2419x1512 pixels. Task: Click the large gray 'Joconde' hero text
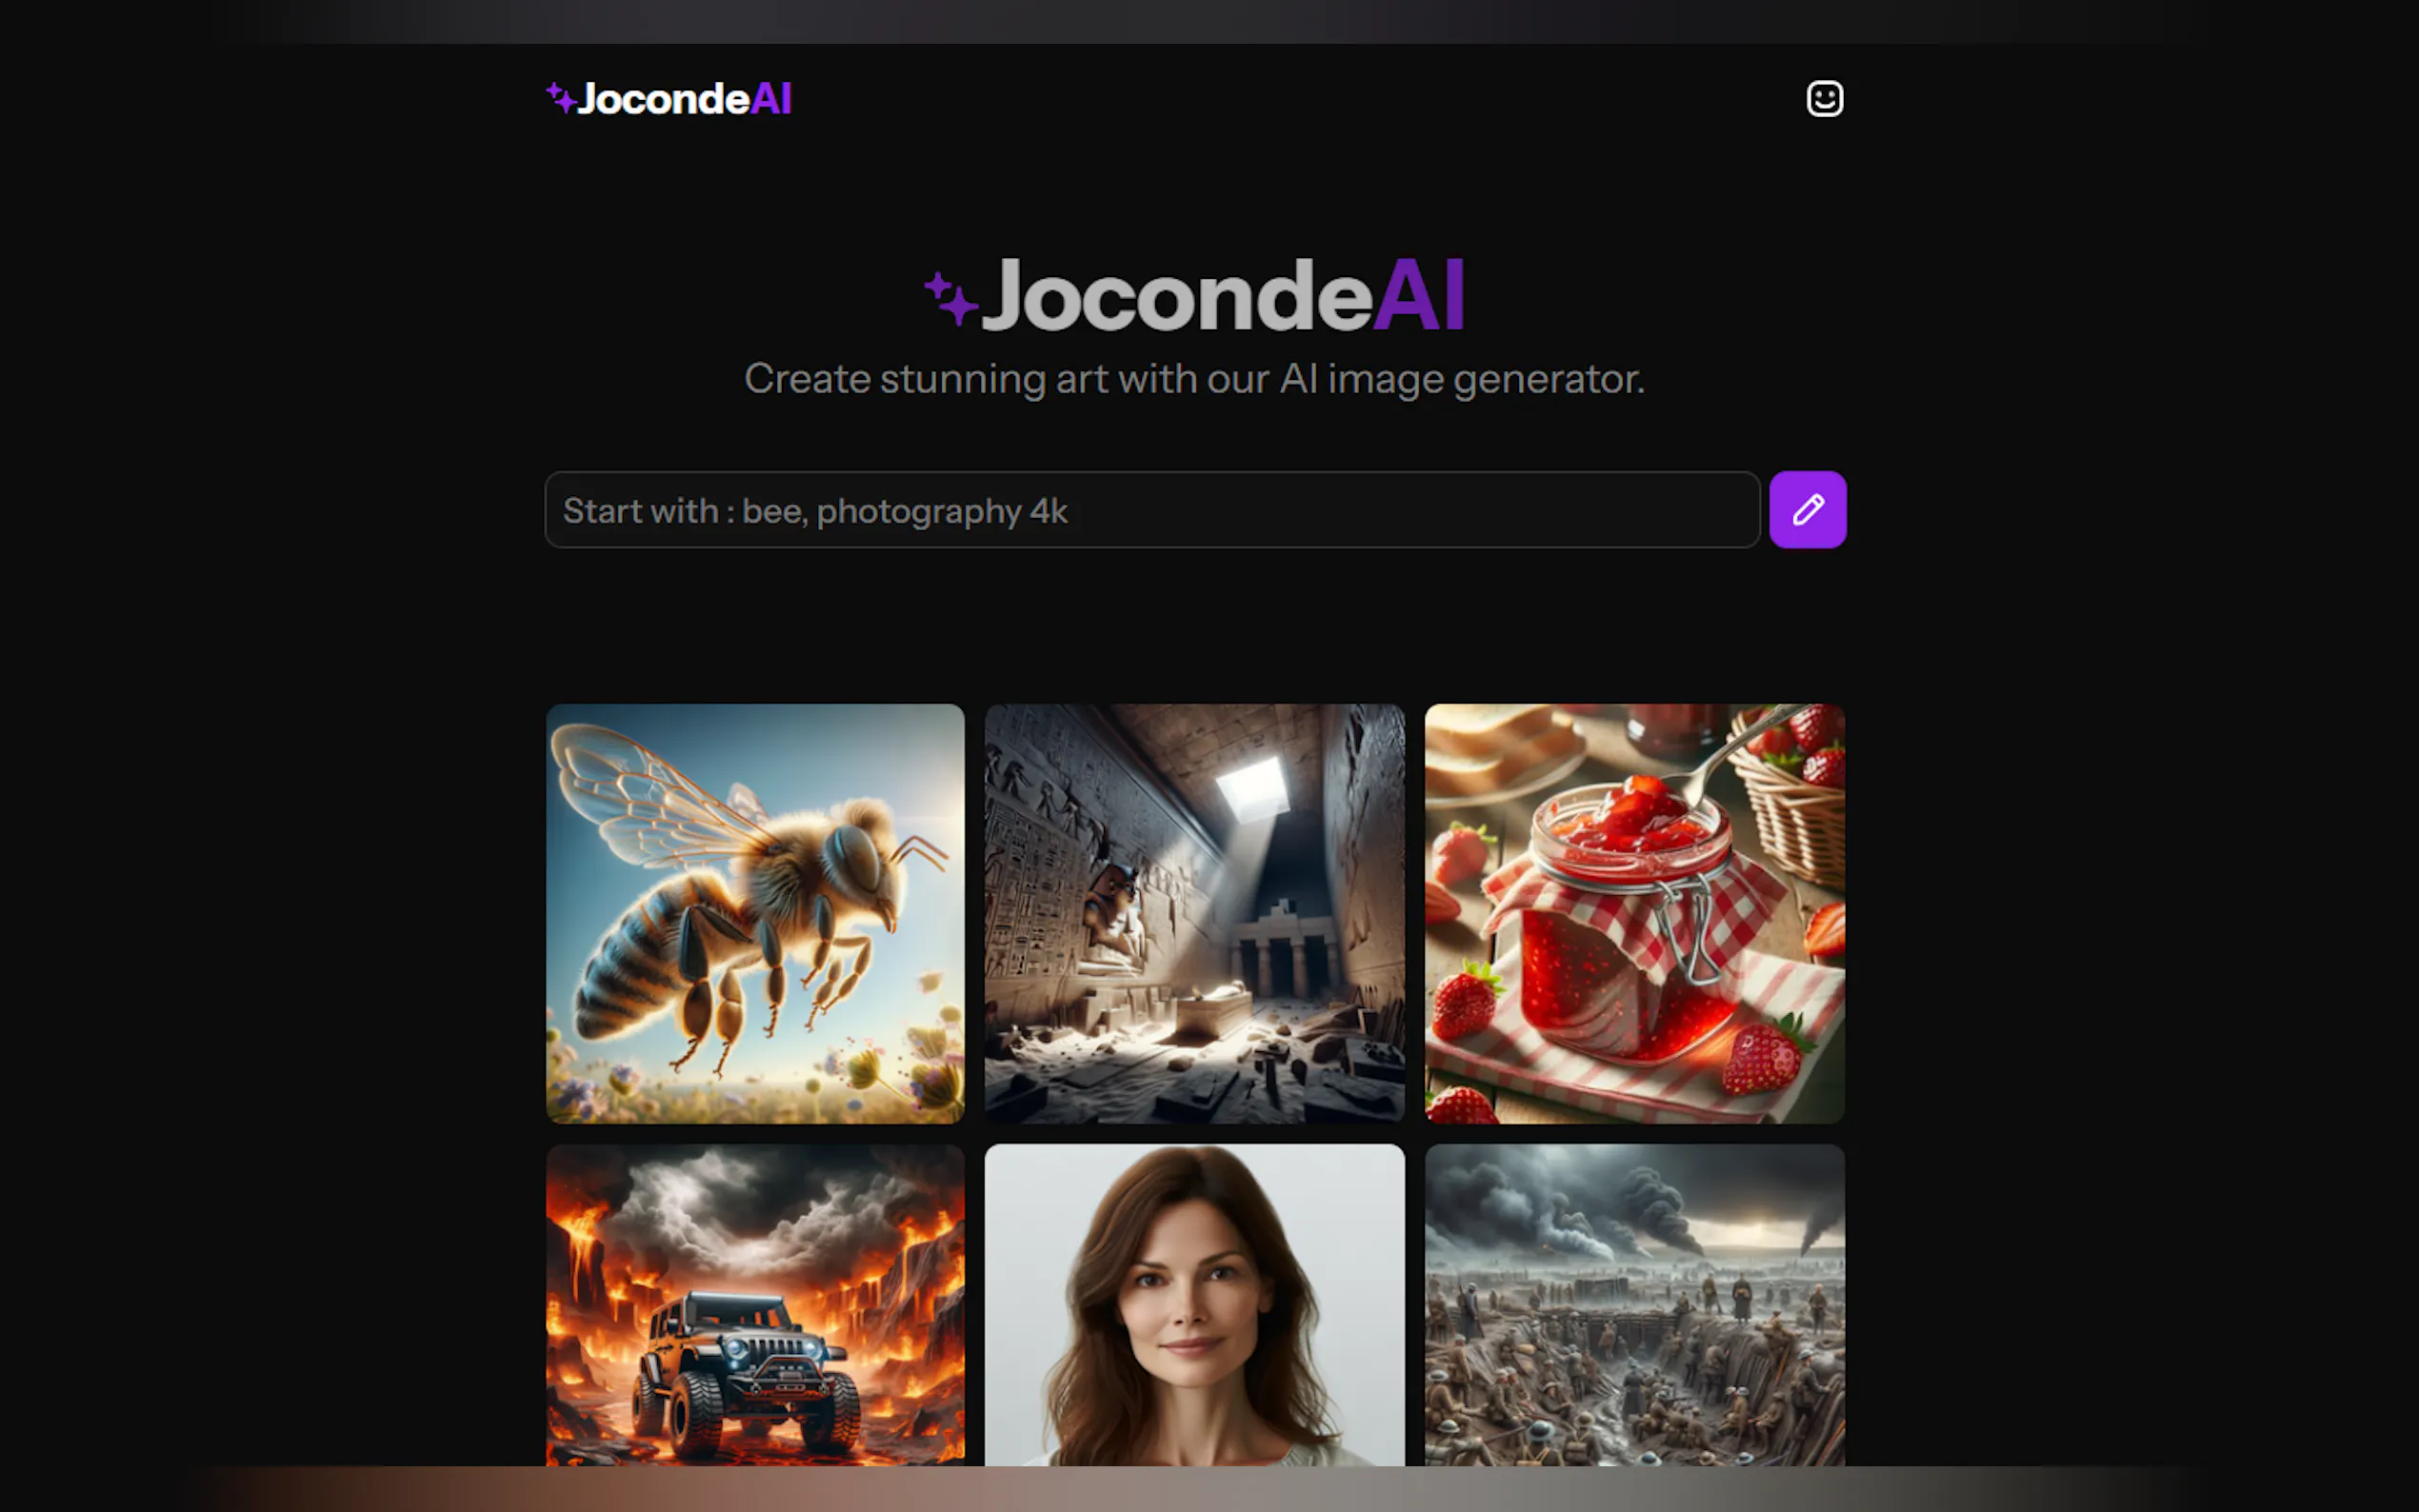[x=1177, y=296]
